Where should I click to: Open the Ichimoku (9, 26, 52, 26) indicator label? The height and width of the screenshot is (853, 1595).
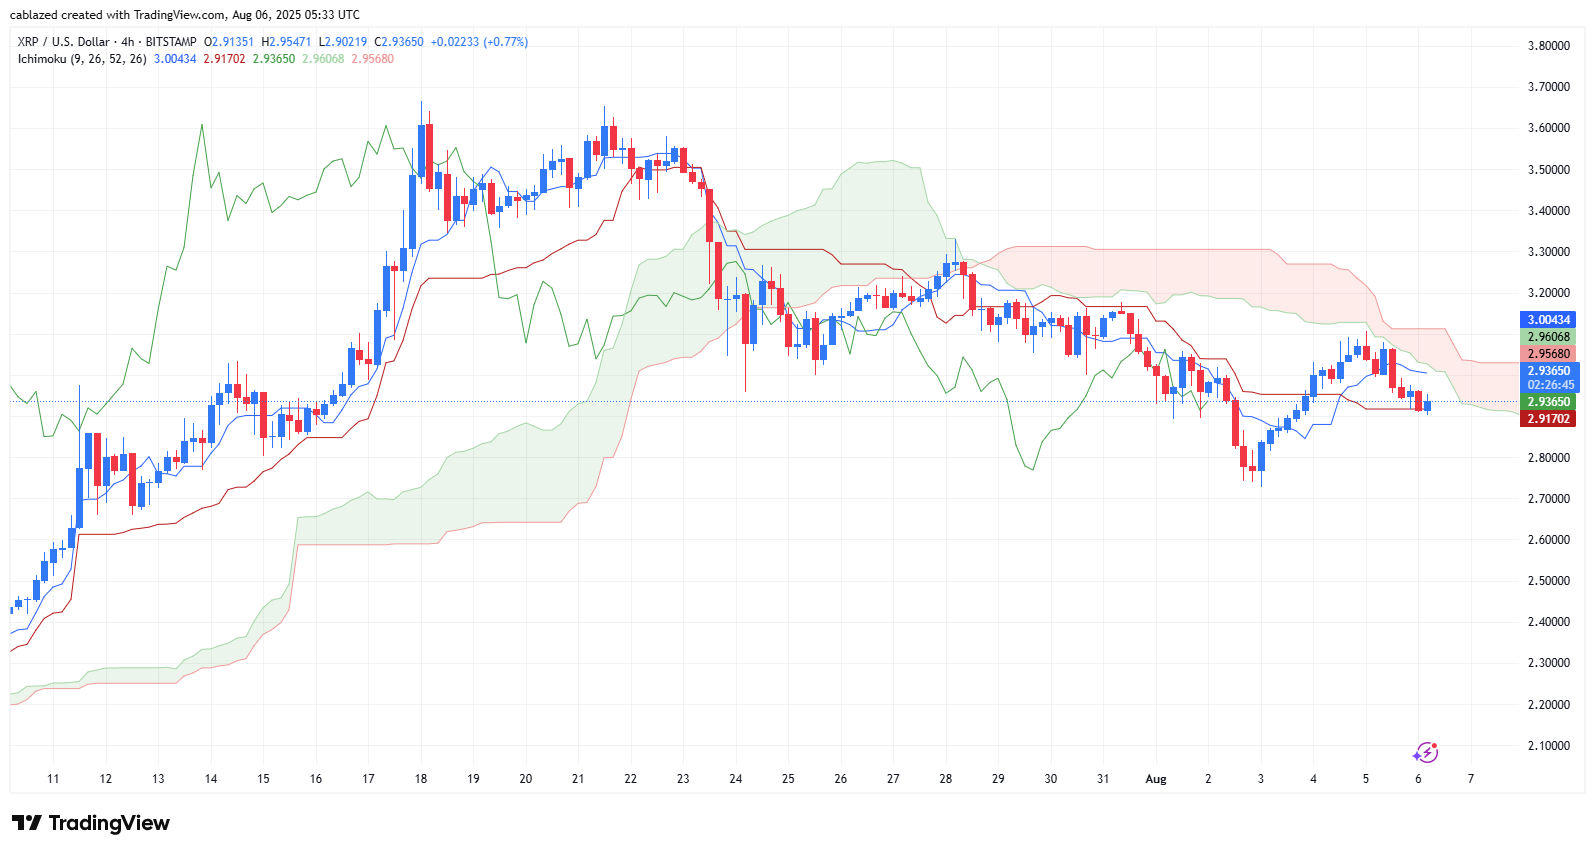(x=82, y=59)
